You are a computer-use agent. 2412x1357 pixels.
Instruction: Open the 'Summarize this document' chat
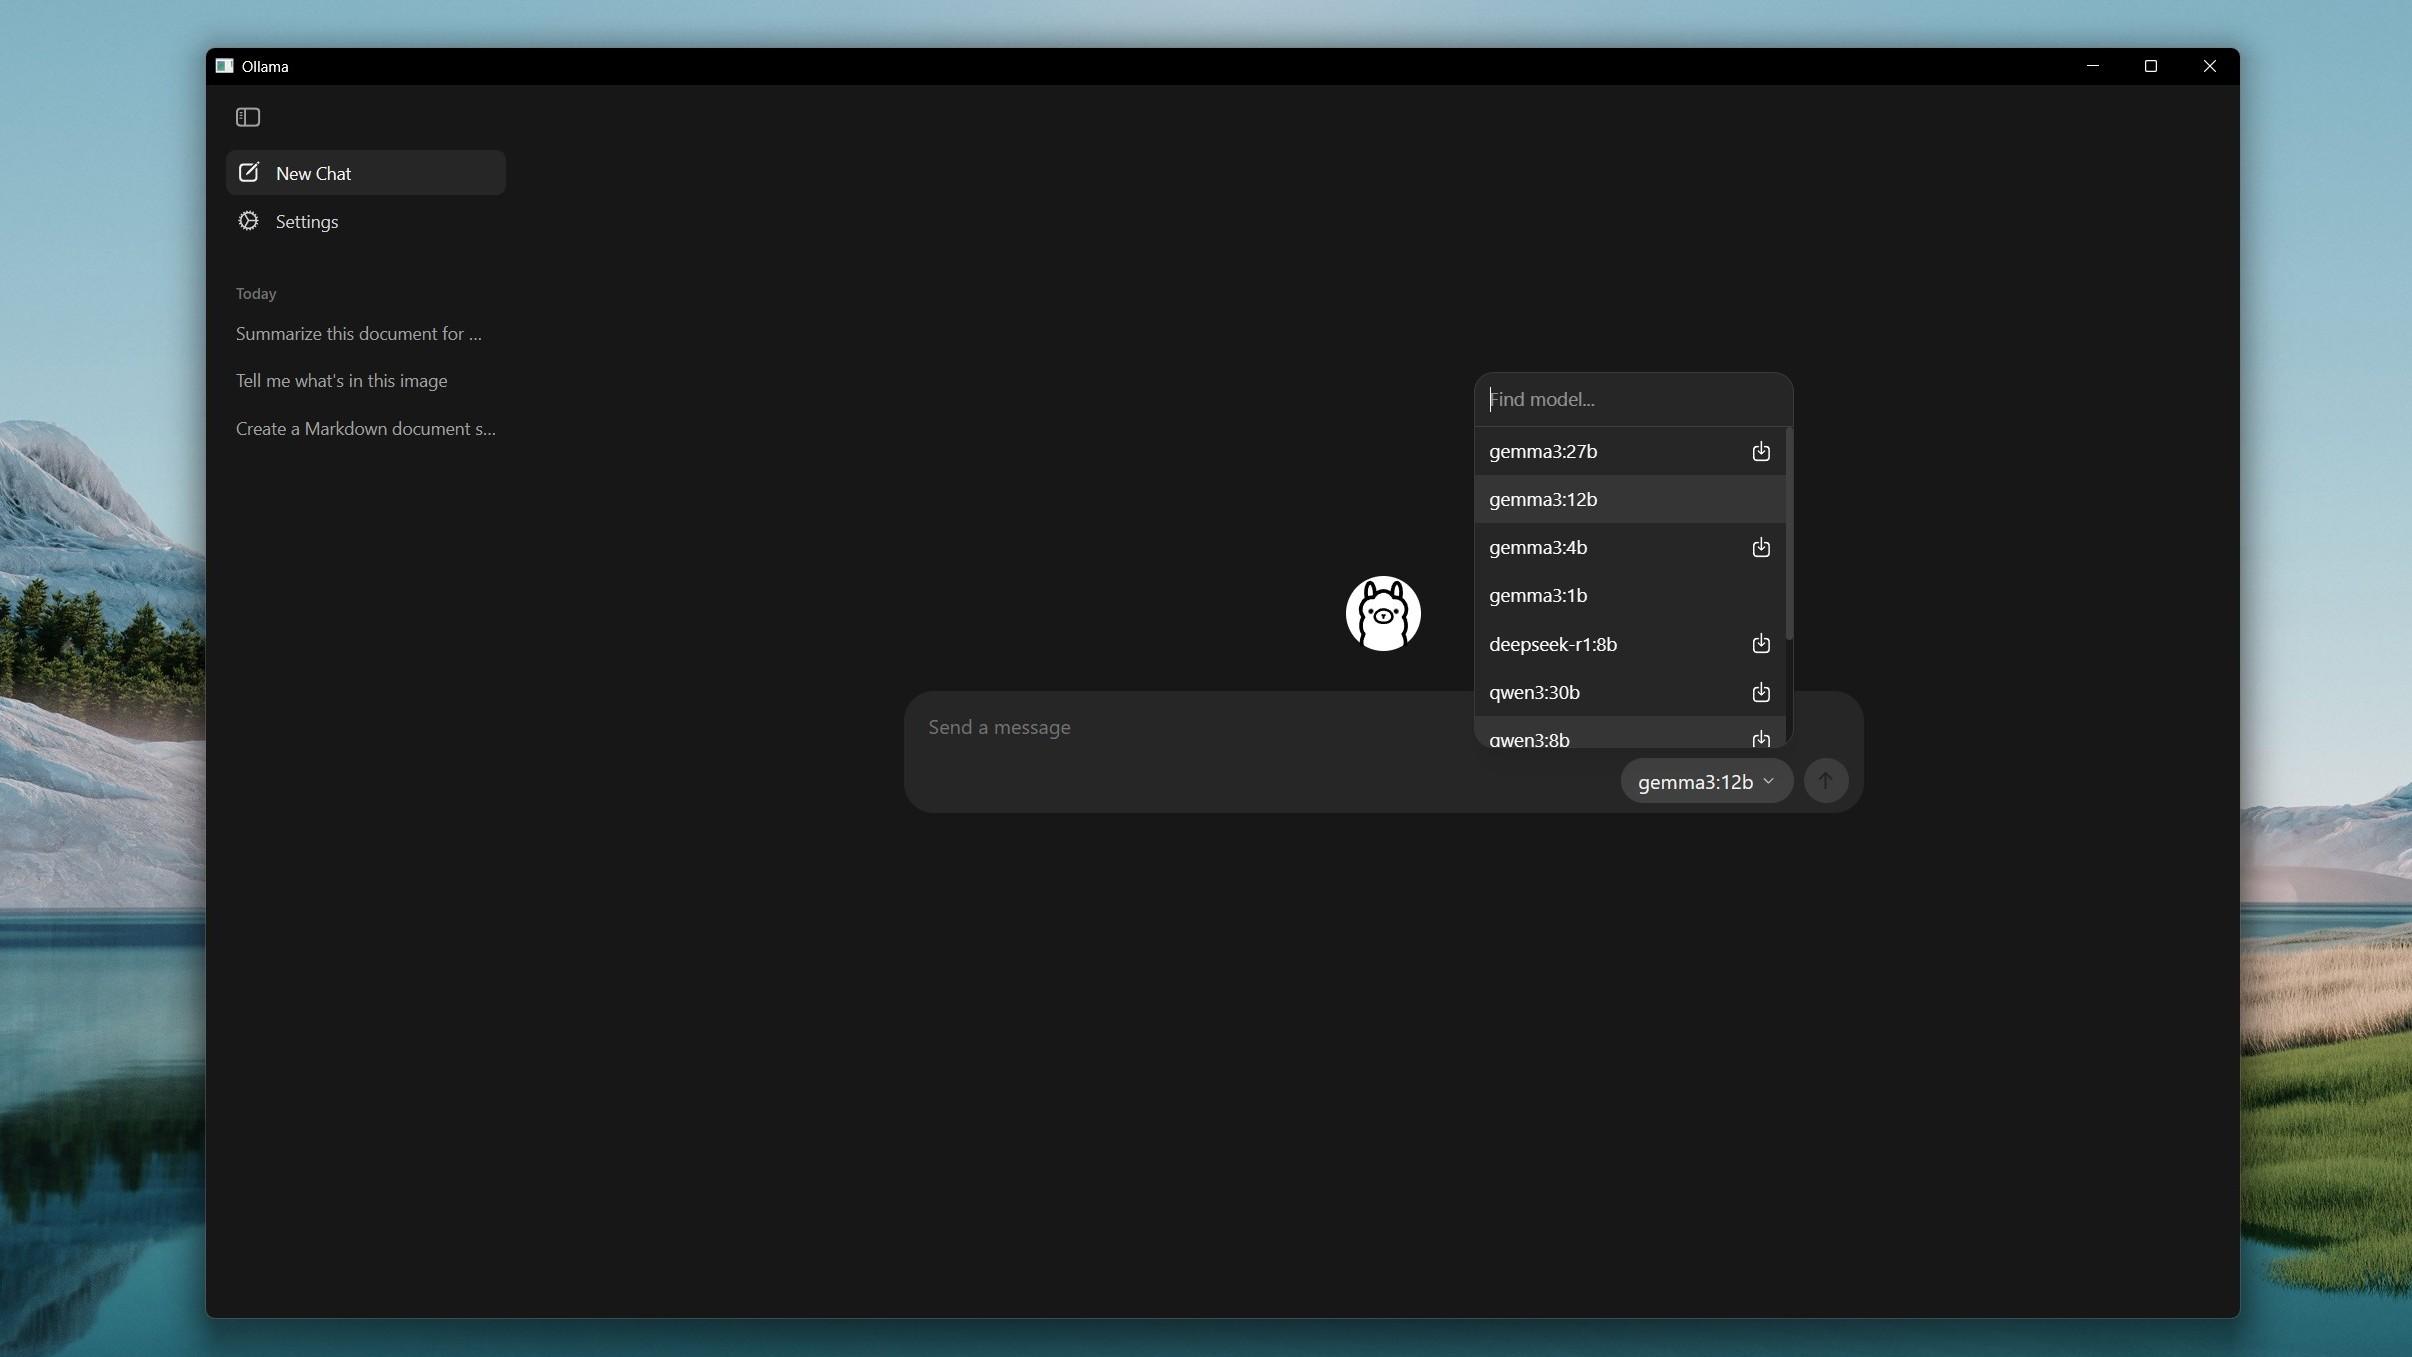pyautogui.click(x=357, y=333)
